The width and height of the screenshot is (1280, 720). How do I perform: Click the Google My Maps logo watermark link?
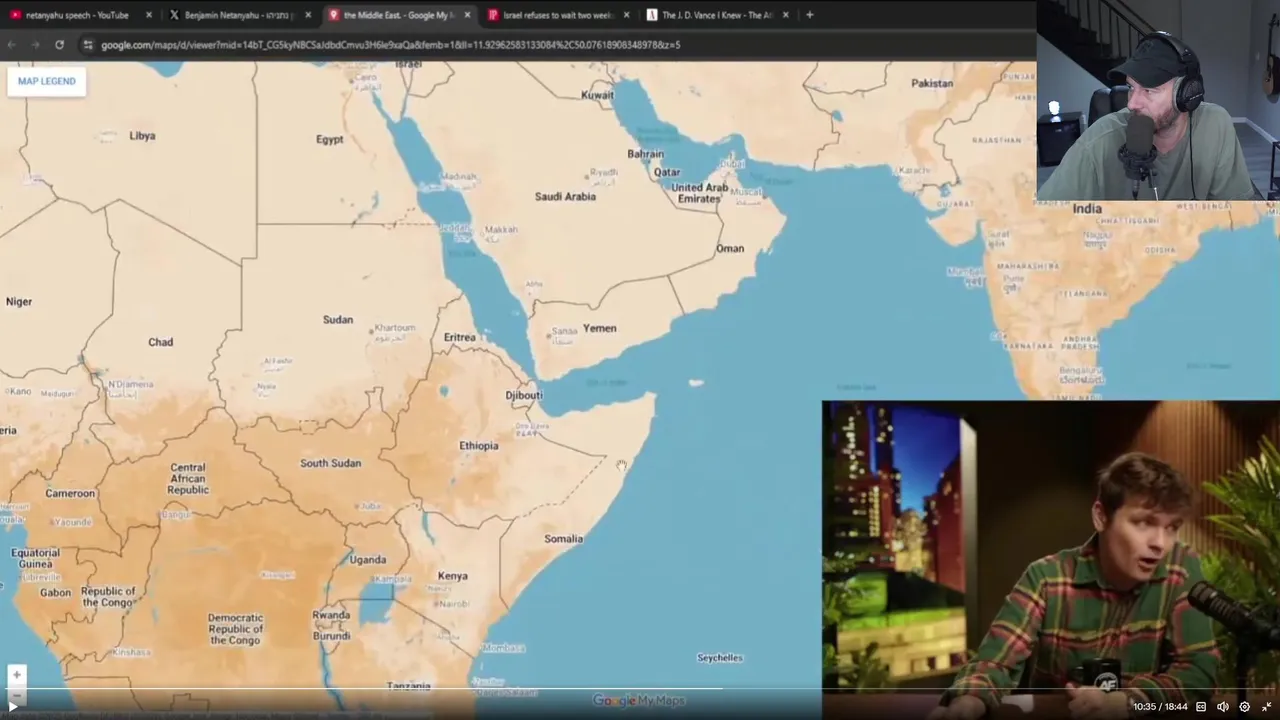click(638, 701)
